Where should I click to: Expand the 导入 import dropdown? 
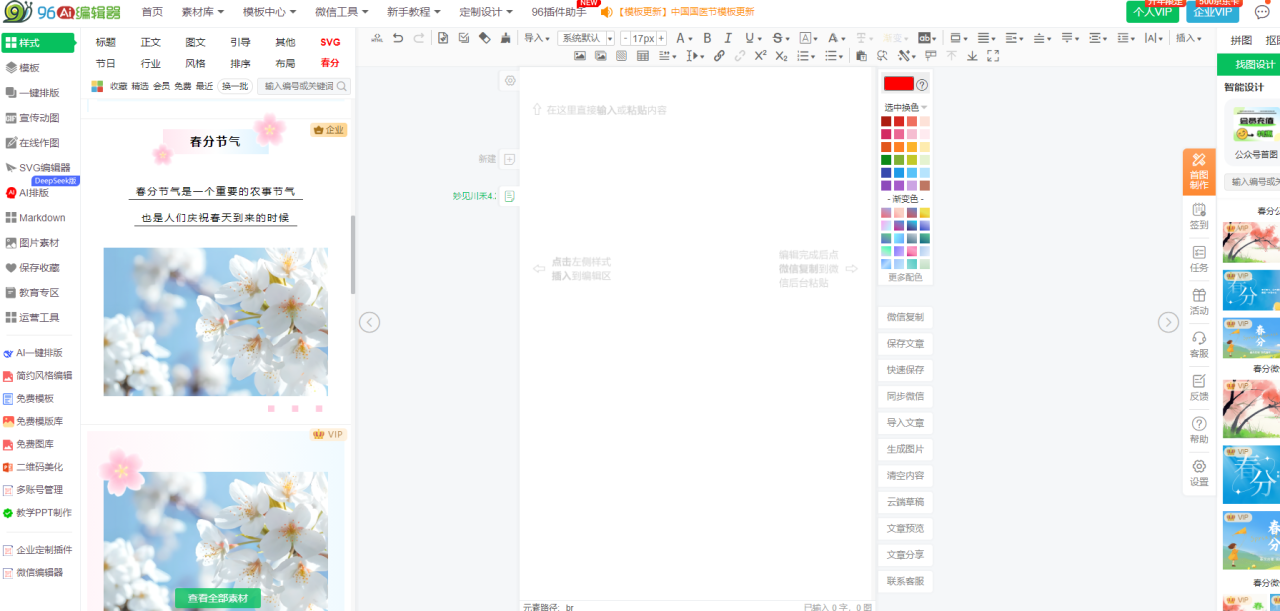[538, 38]
